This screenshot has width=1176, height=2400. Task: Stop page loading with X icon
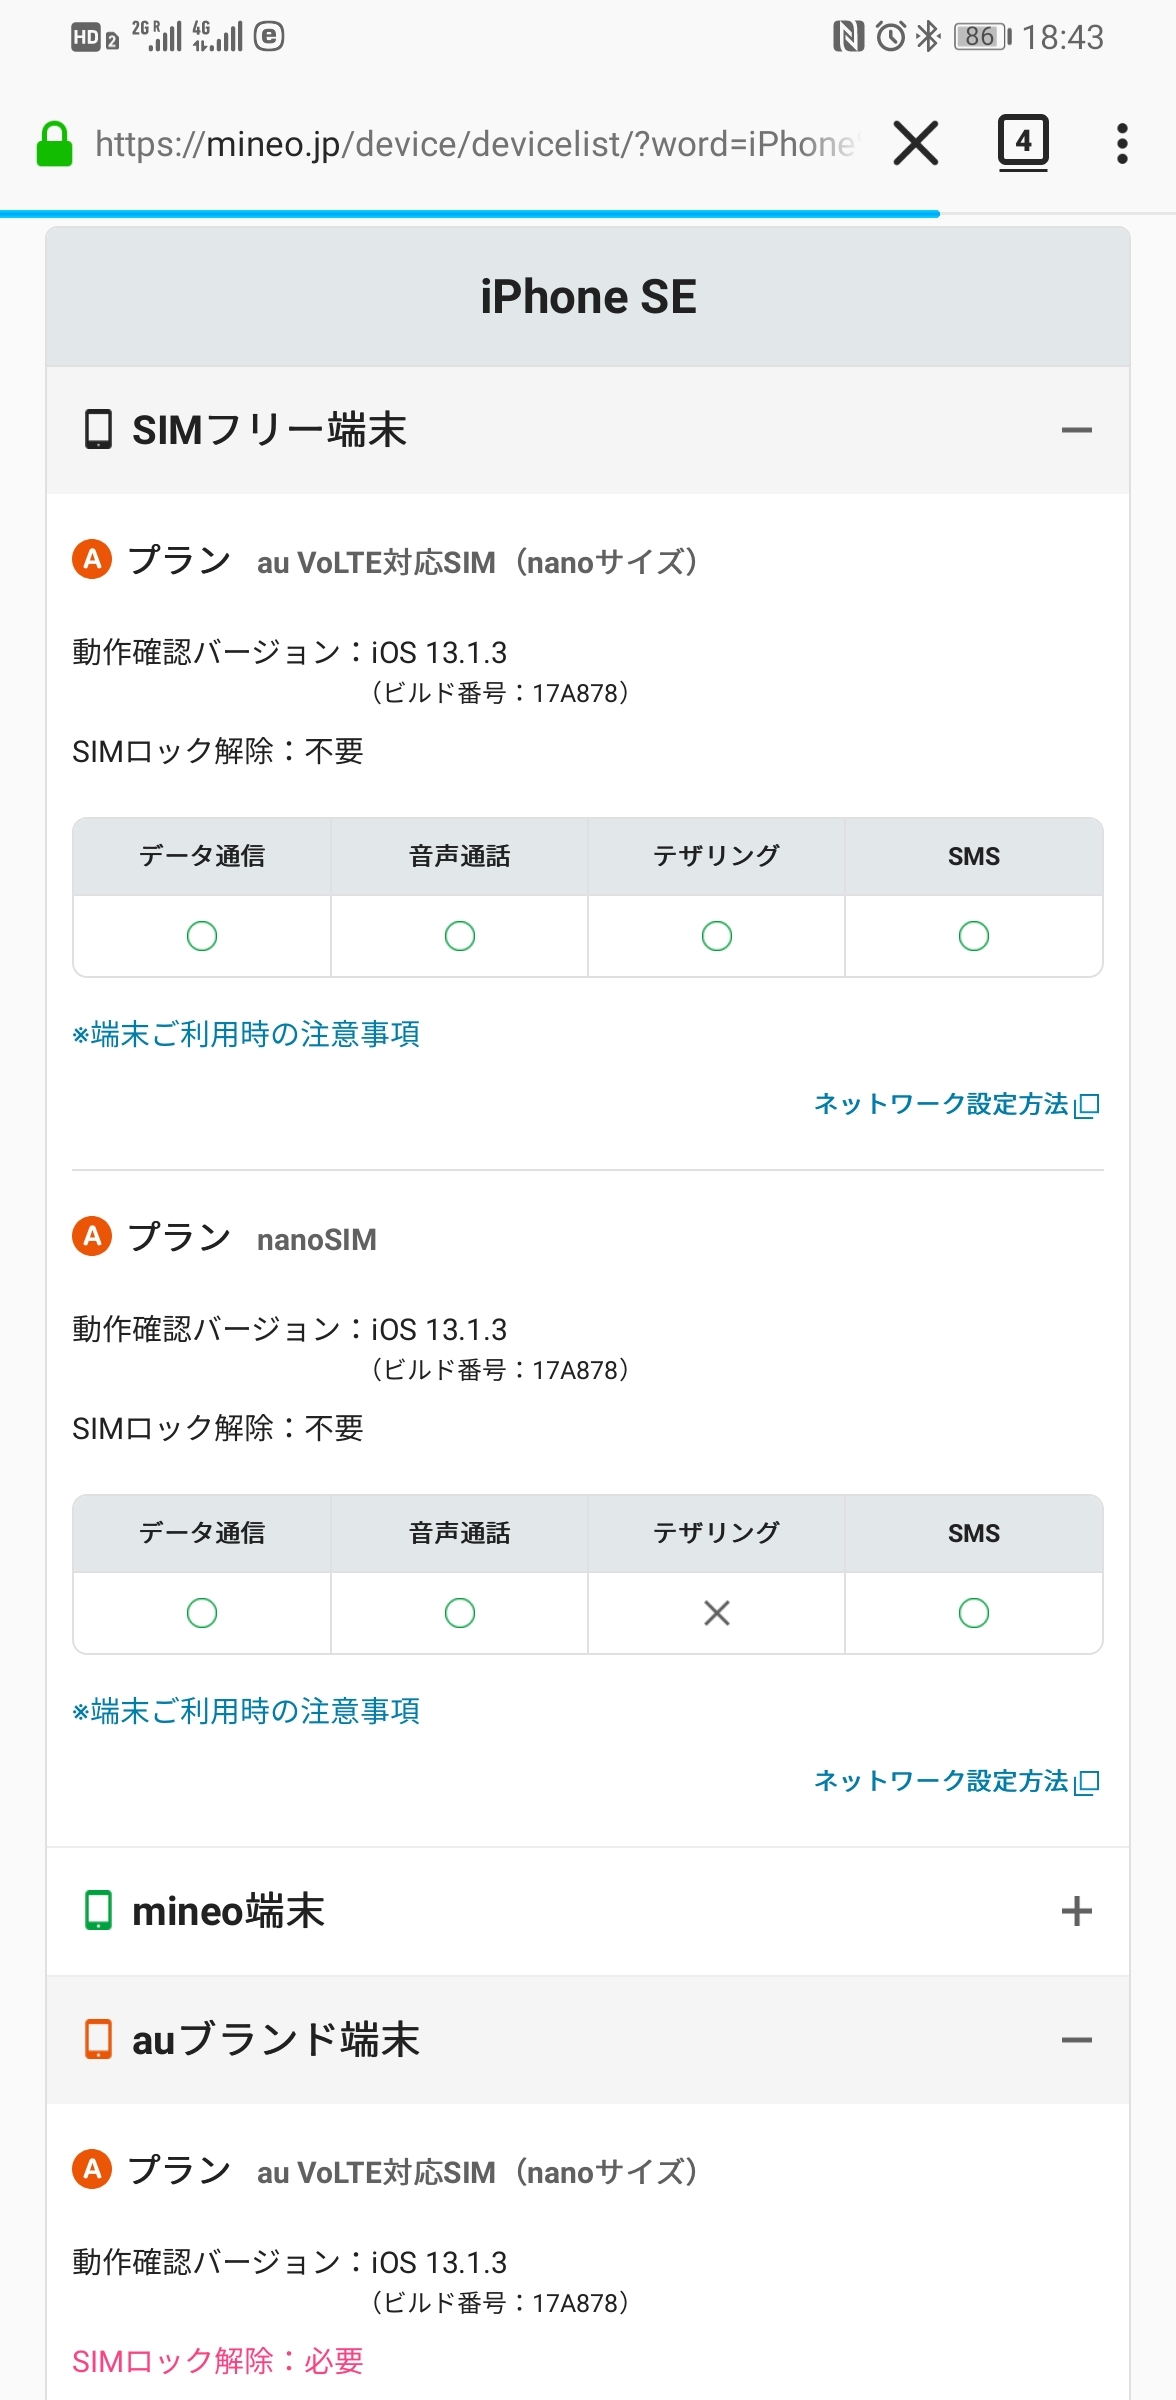point(915,143)
